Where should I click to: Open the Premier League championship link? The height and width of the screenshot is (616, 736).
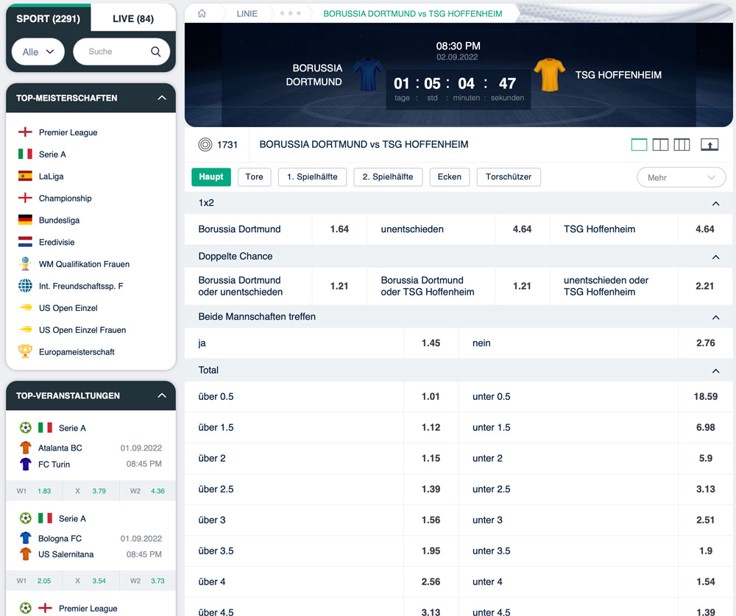click(x=68, y=132)
